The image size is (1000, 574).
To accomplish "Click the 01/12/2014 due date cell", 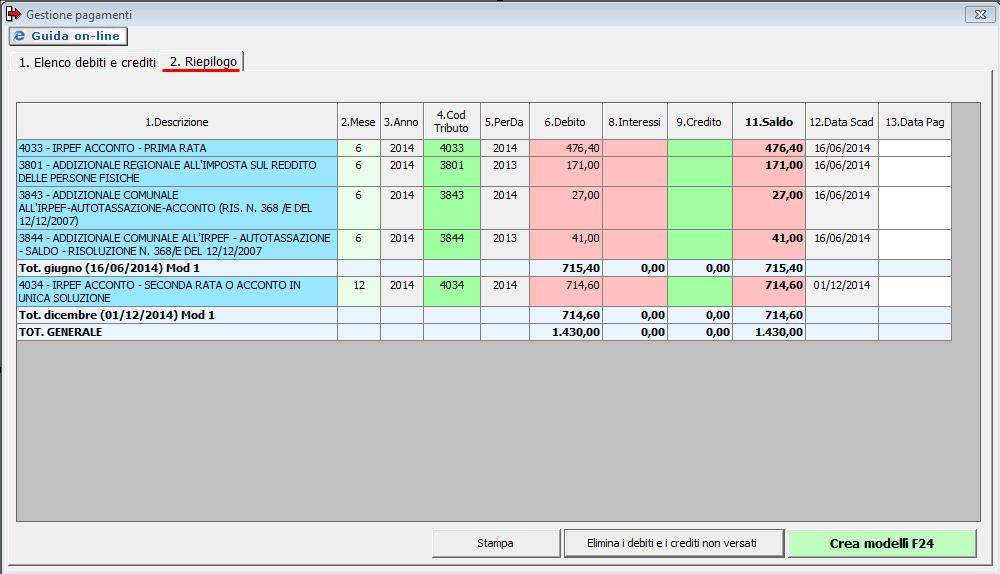I will click(x=841, y=285).
